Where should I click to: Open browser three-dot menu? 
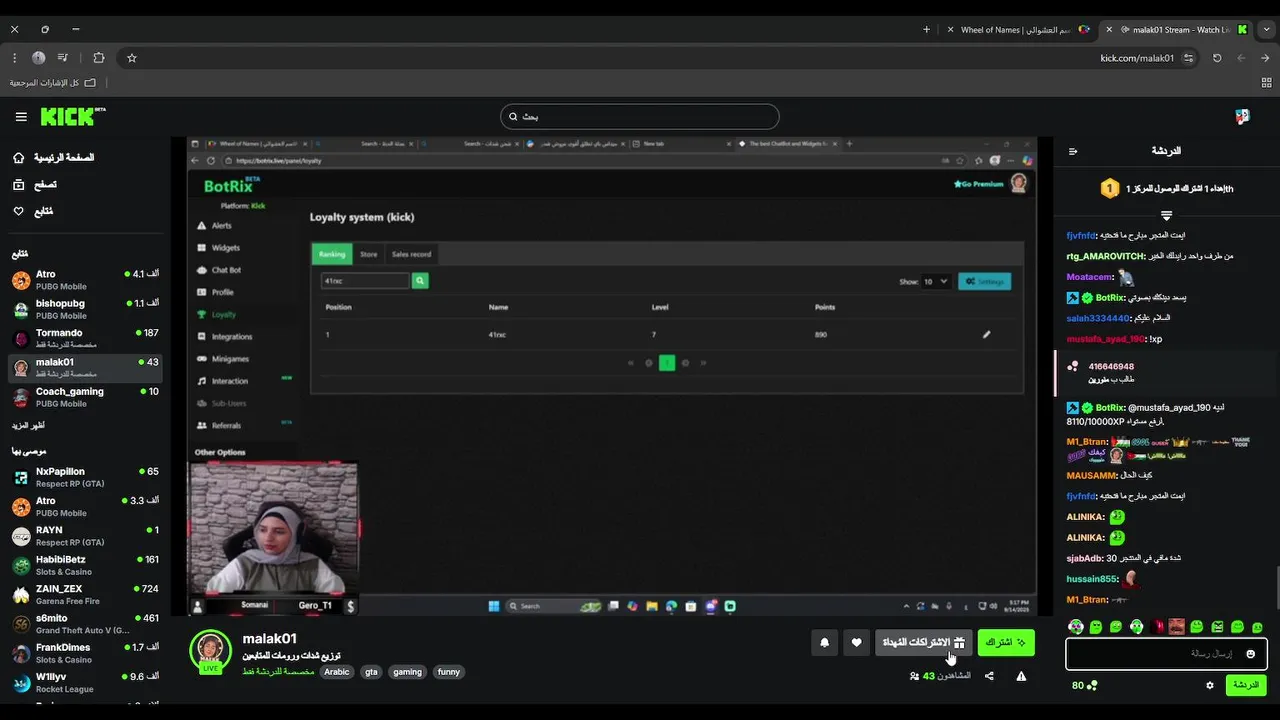[14, 58]
